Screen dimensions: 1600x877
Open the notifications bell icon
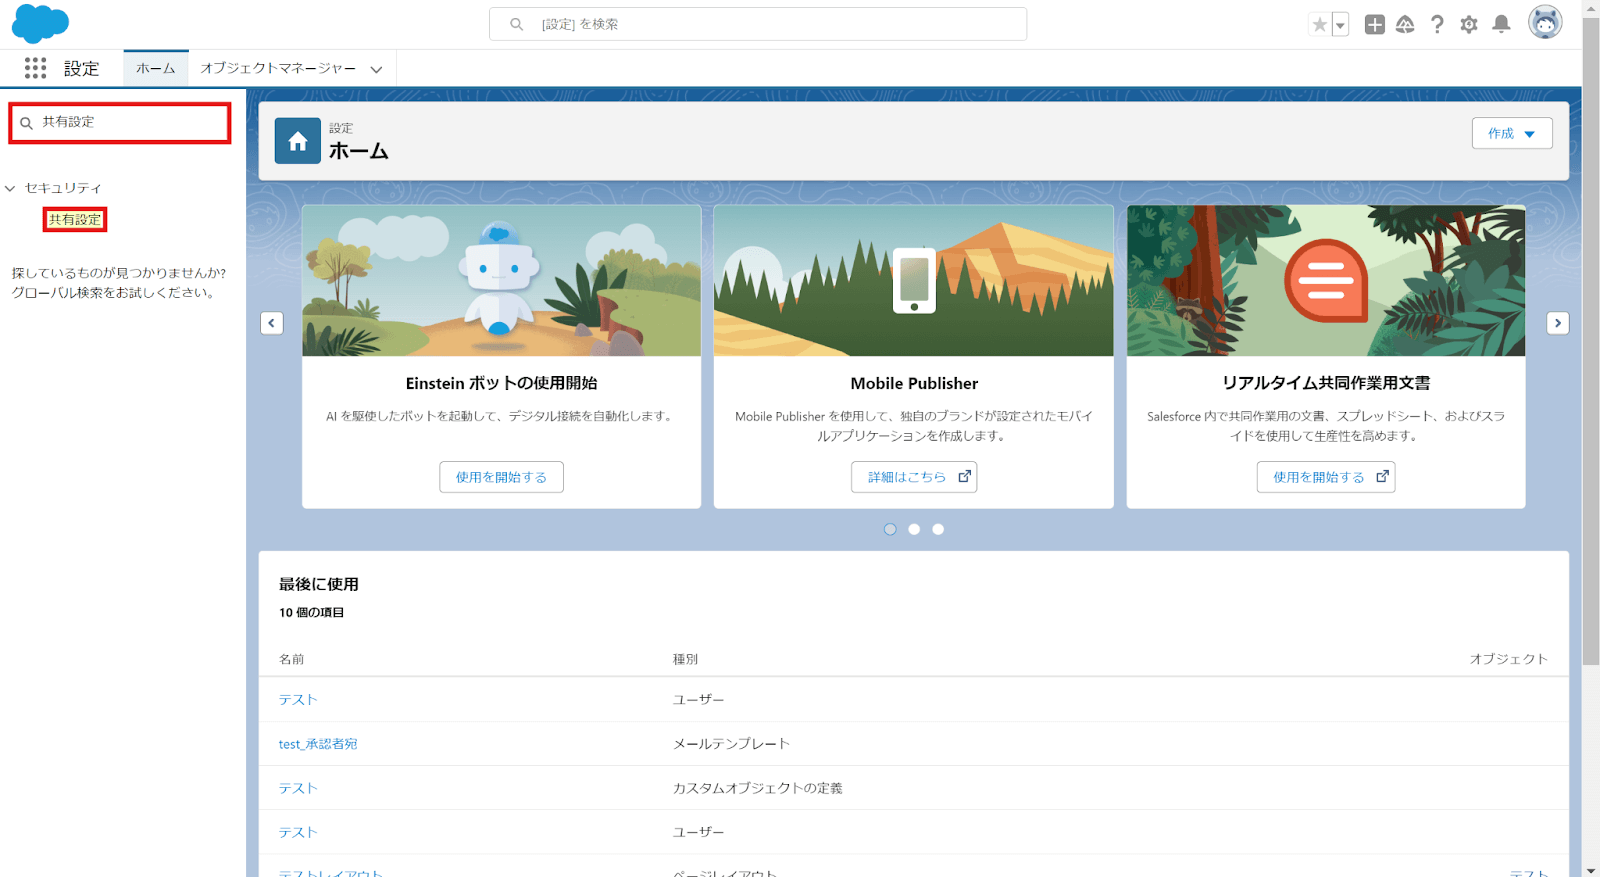coord(1501,25)
